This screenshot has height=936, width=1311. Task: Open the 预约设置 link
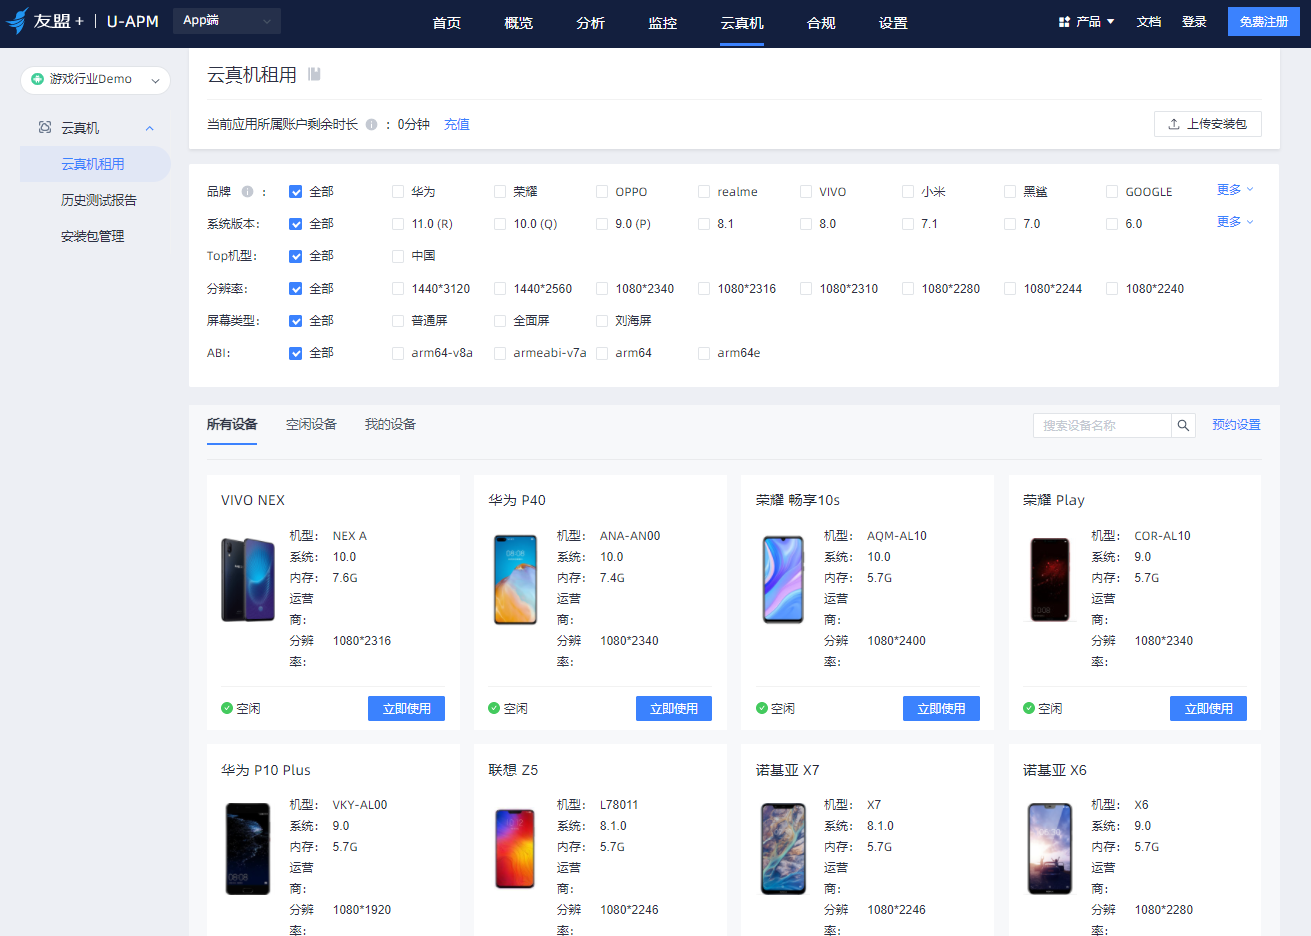coord(1236,425)
